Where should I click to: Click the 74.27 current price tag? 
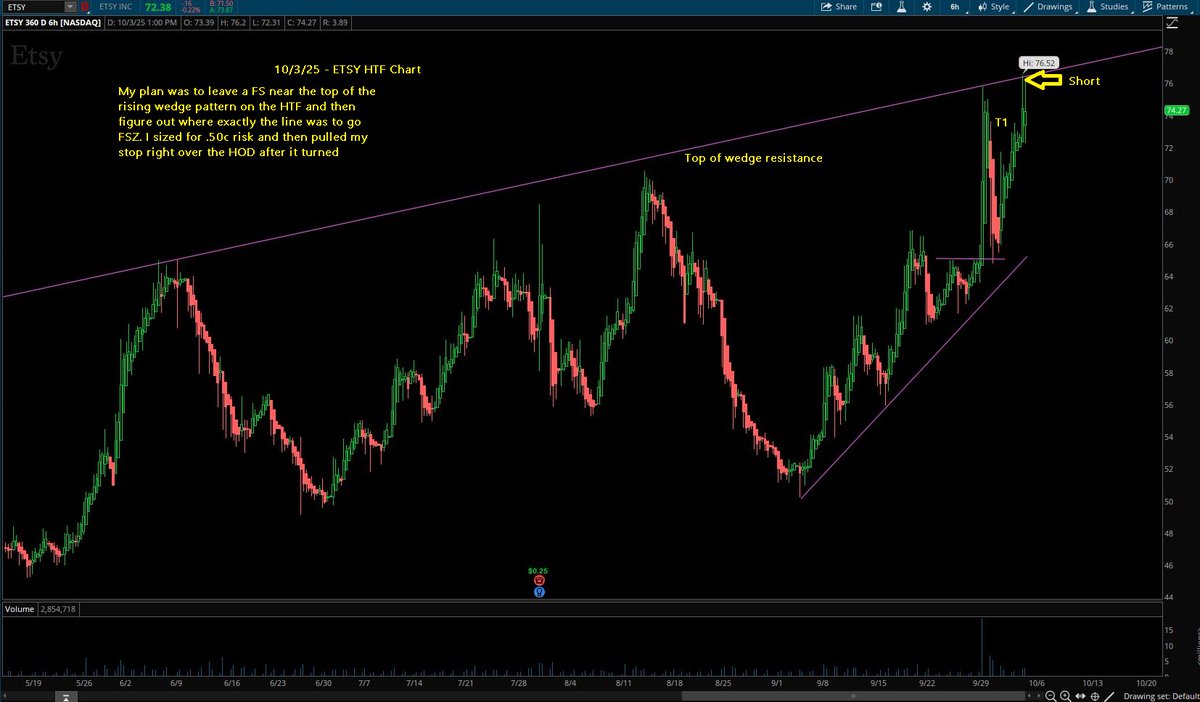[1176, 111]
